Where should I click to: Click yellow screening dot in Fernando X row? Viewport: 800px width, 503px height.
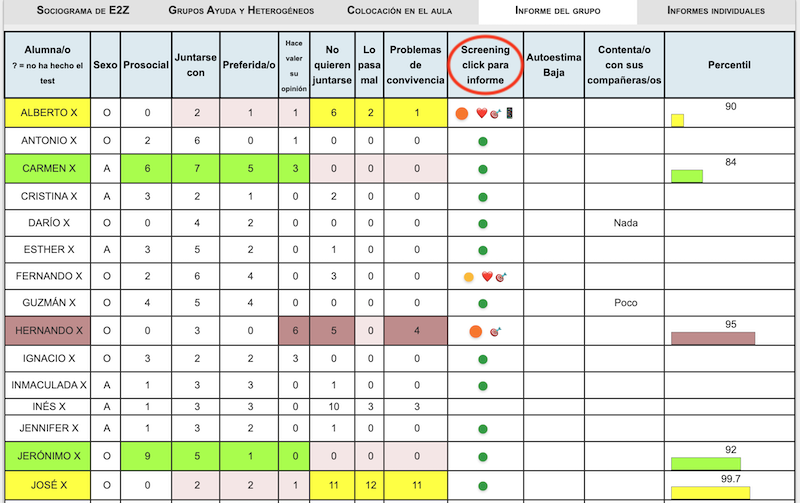[x=467, y=277]
